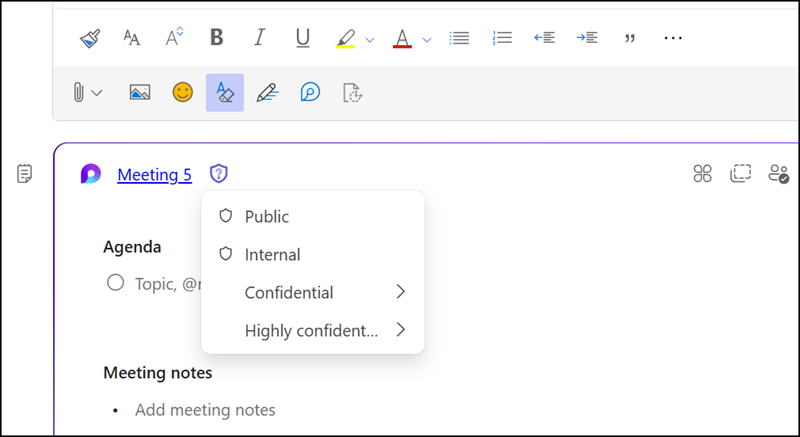The image size is (800, 437).
Task: Insert a bulleted list
Action: pos(459,38)
